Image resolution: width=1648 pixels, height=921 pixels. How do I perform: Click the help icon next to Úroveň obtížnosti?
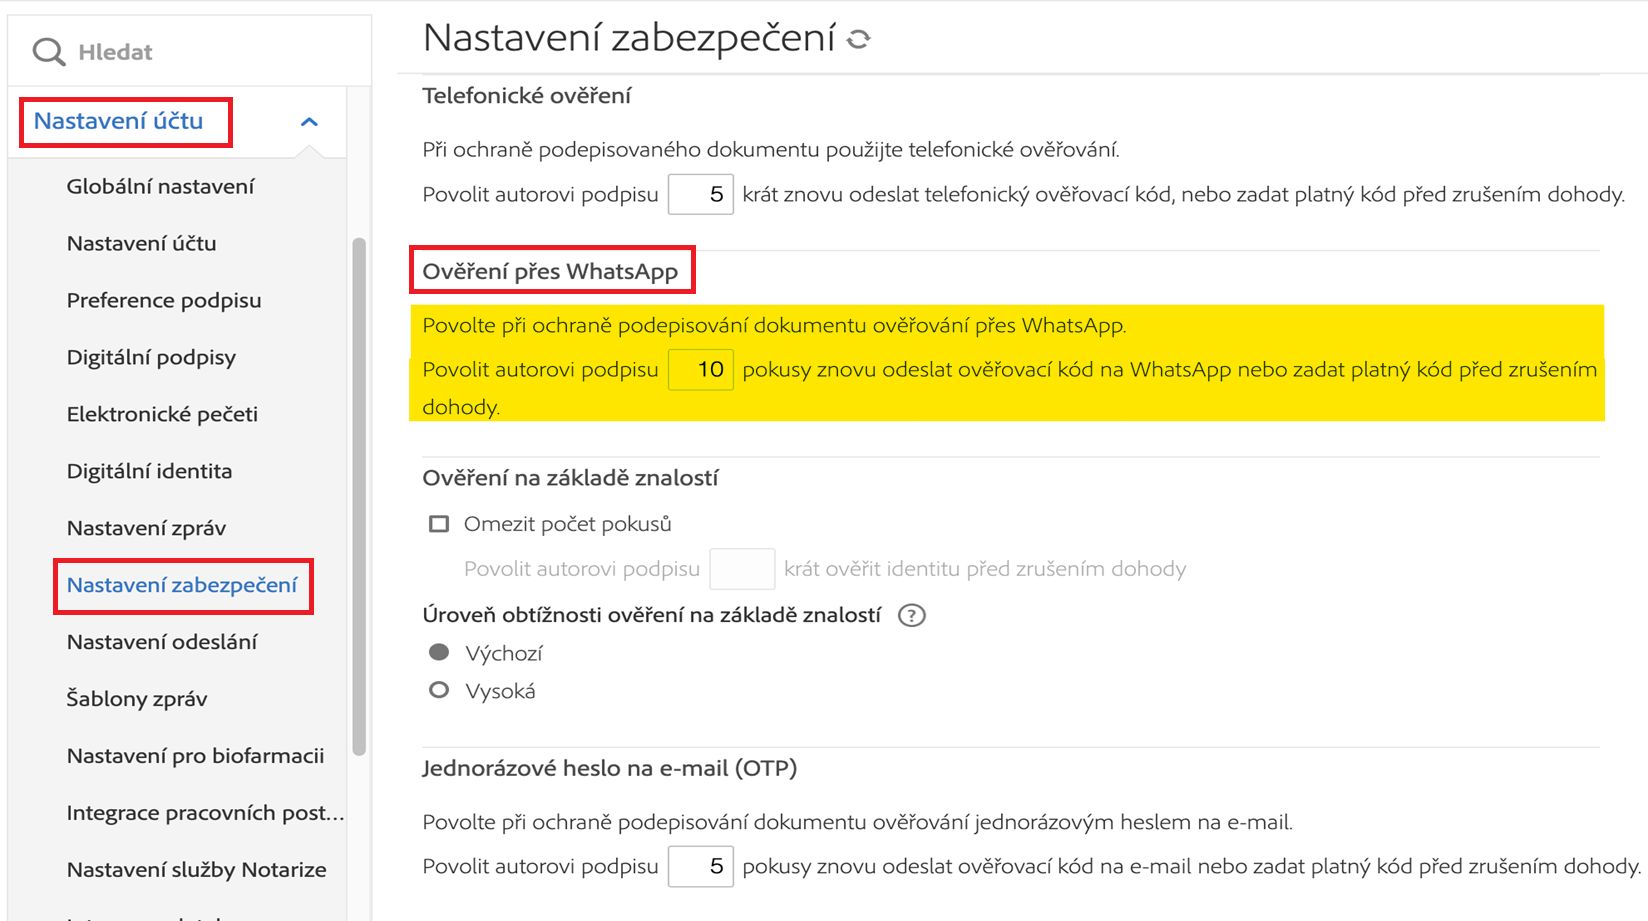[x=911, y=615]
